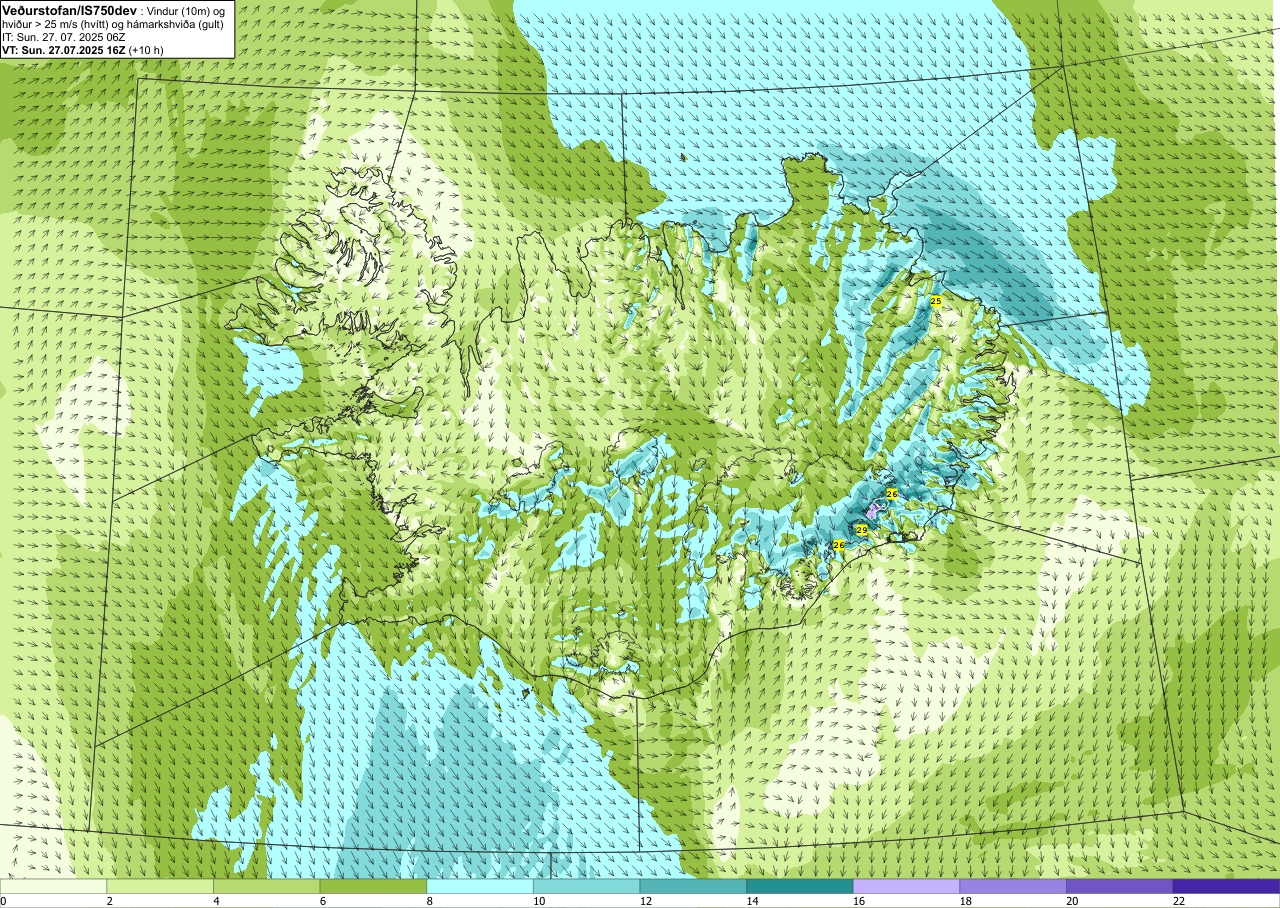Click the scale label '6'
Screen dimensions: 1280x908
pos(321,901)
